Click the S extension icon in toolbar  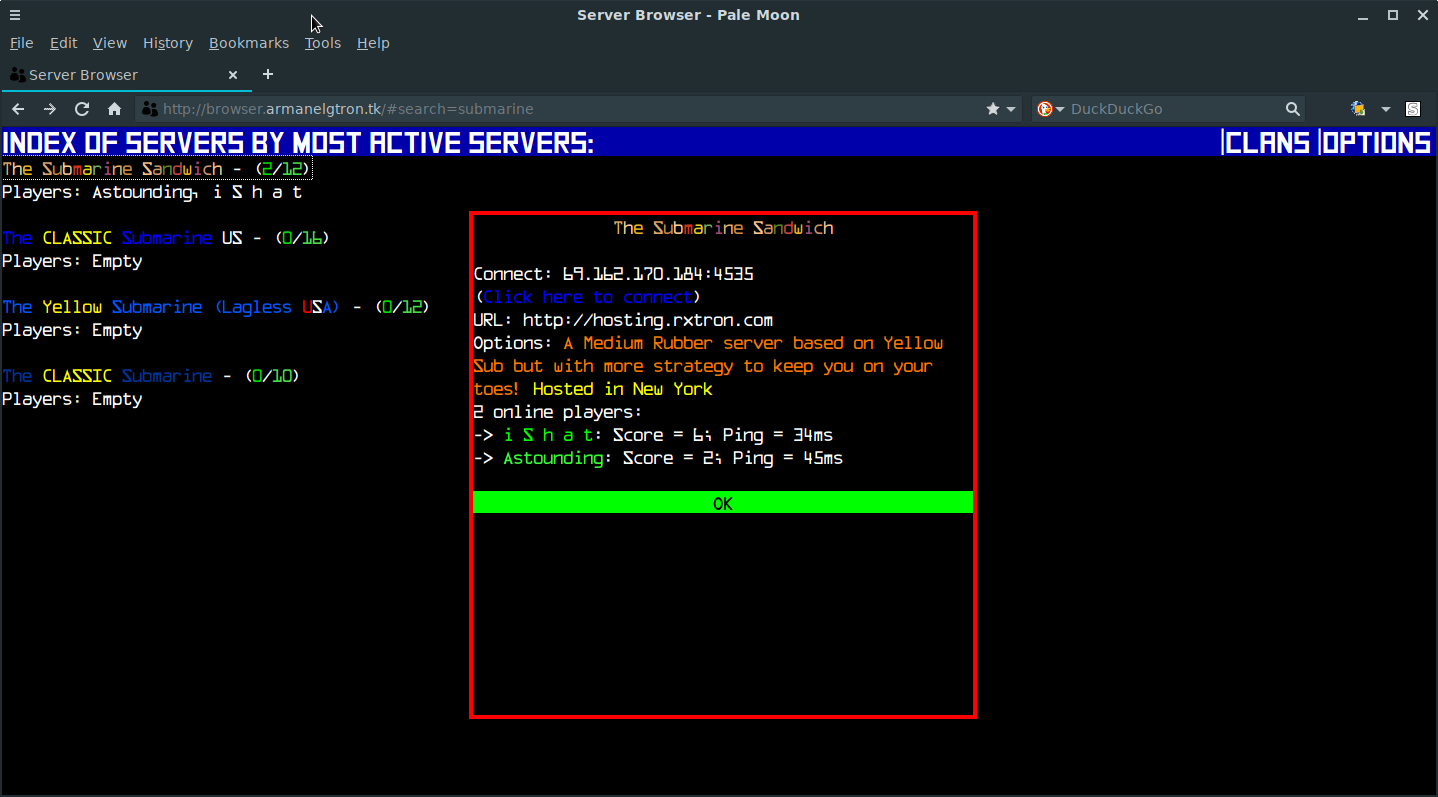(x=1413, y=109)
